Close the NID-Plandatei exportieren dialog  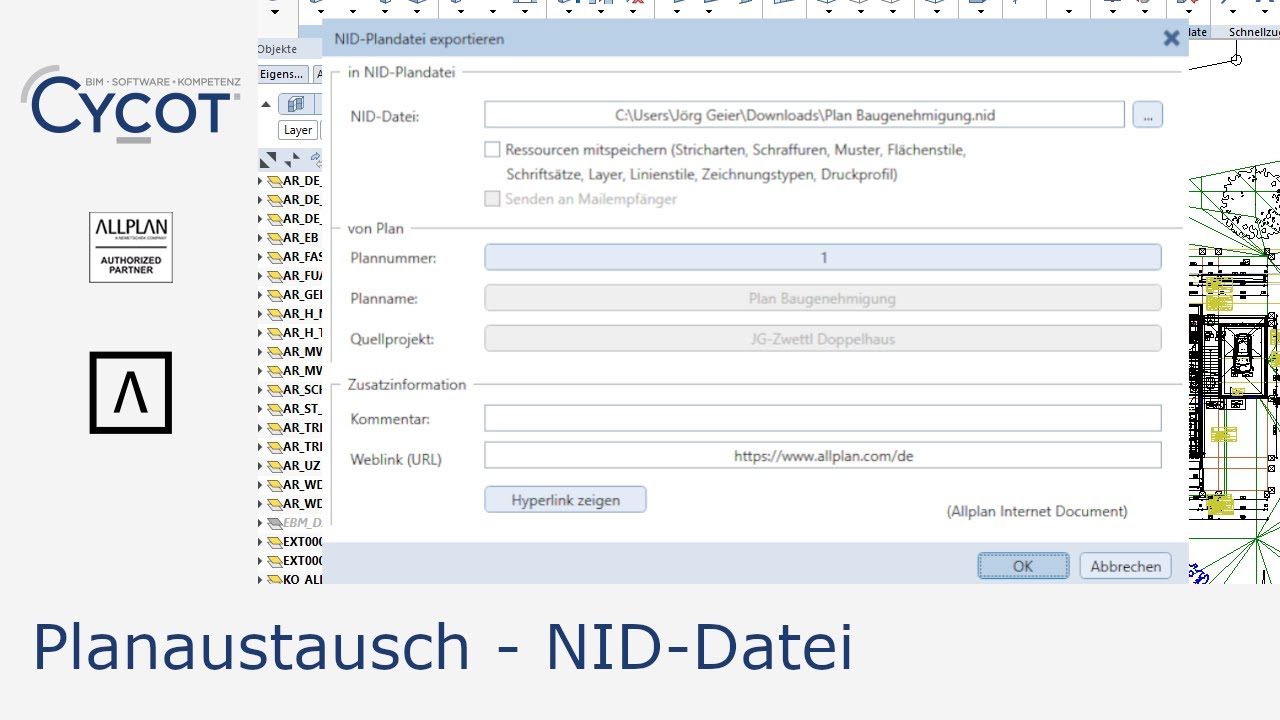tap(1171, 39)
